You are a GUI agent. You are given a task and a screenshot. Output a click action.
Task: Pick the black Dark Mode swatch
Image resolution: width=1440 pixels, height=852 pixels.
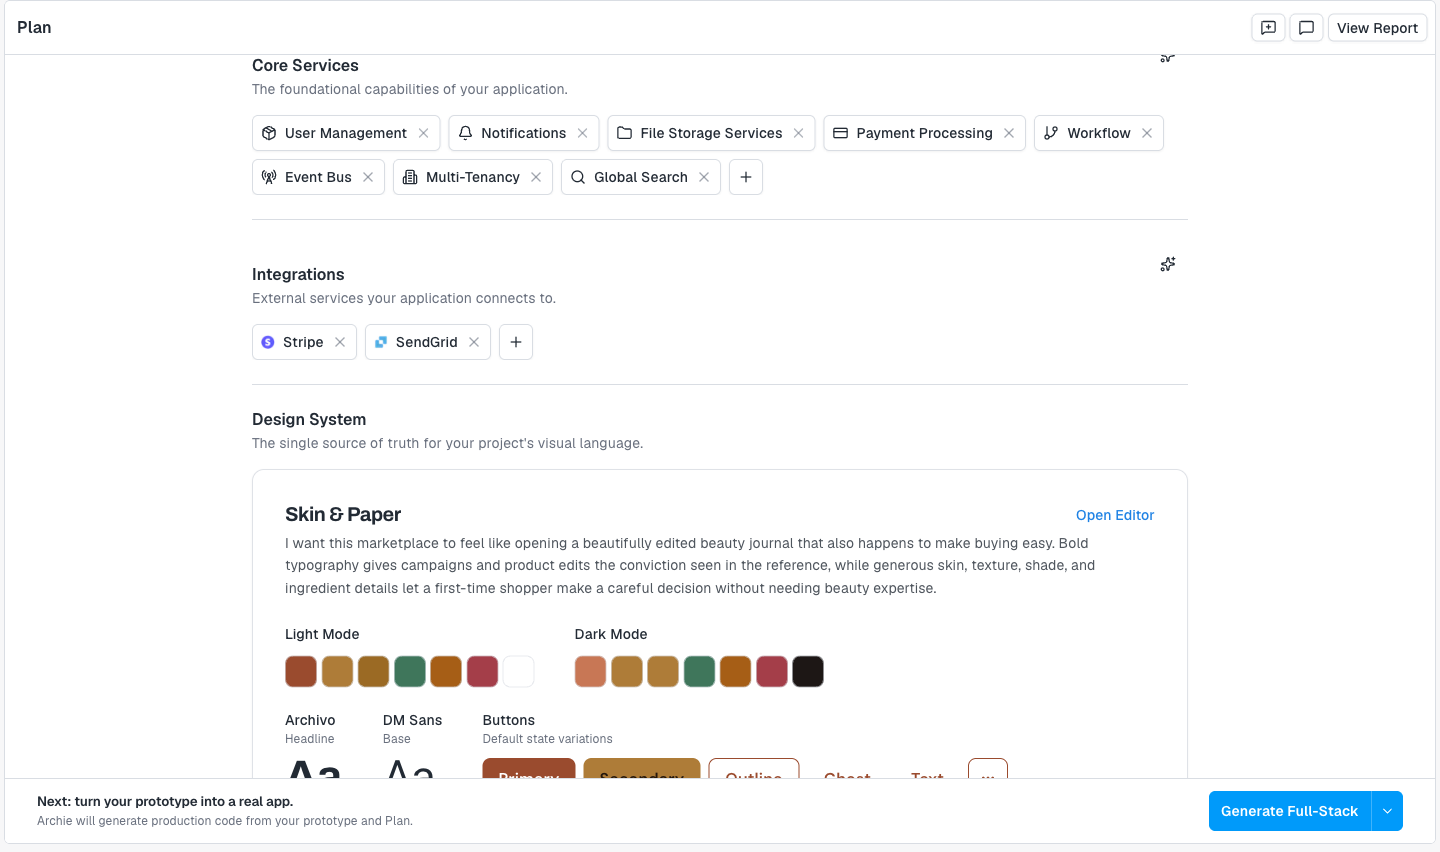point(808,671)
